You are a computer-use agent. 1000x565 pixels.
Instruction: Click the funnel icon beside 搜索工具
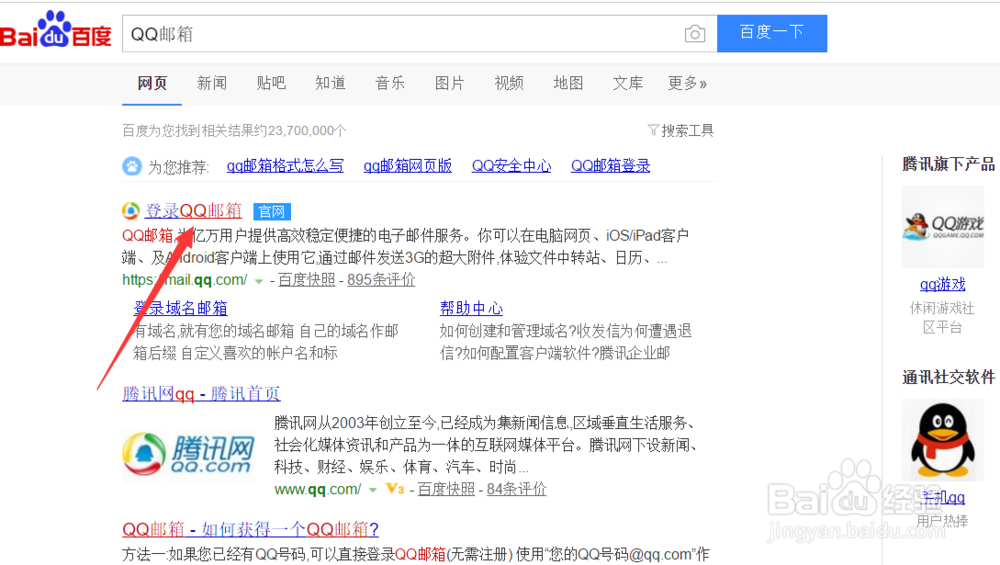[x=653, y=130]
